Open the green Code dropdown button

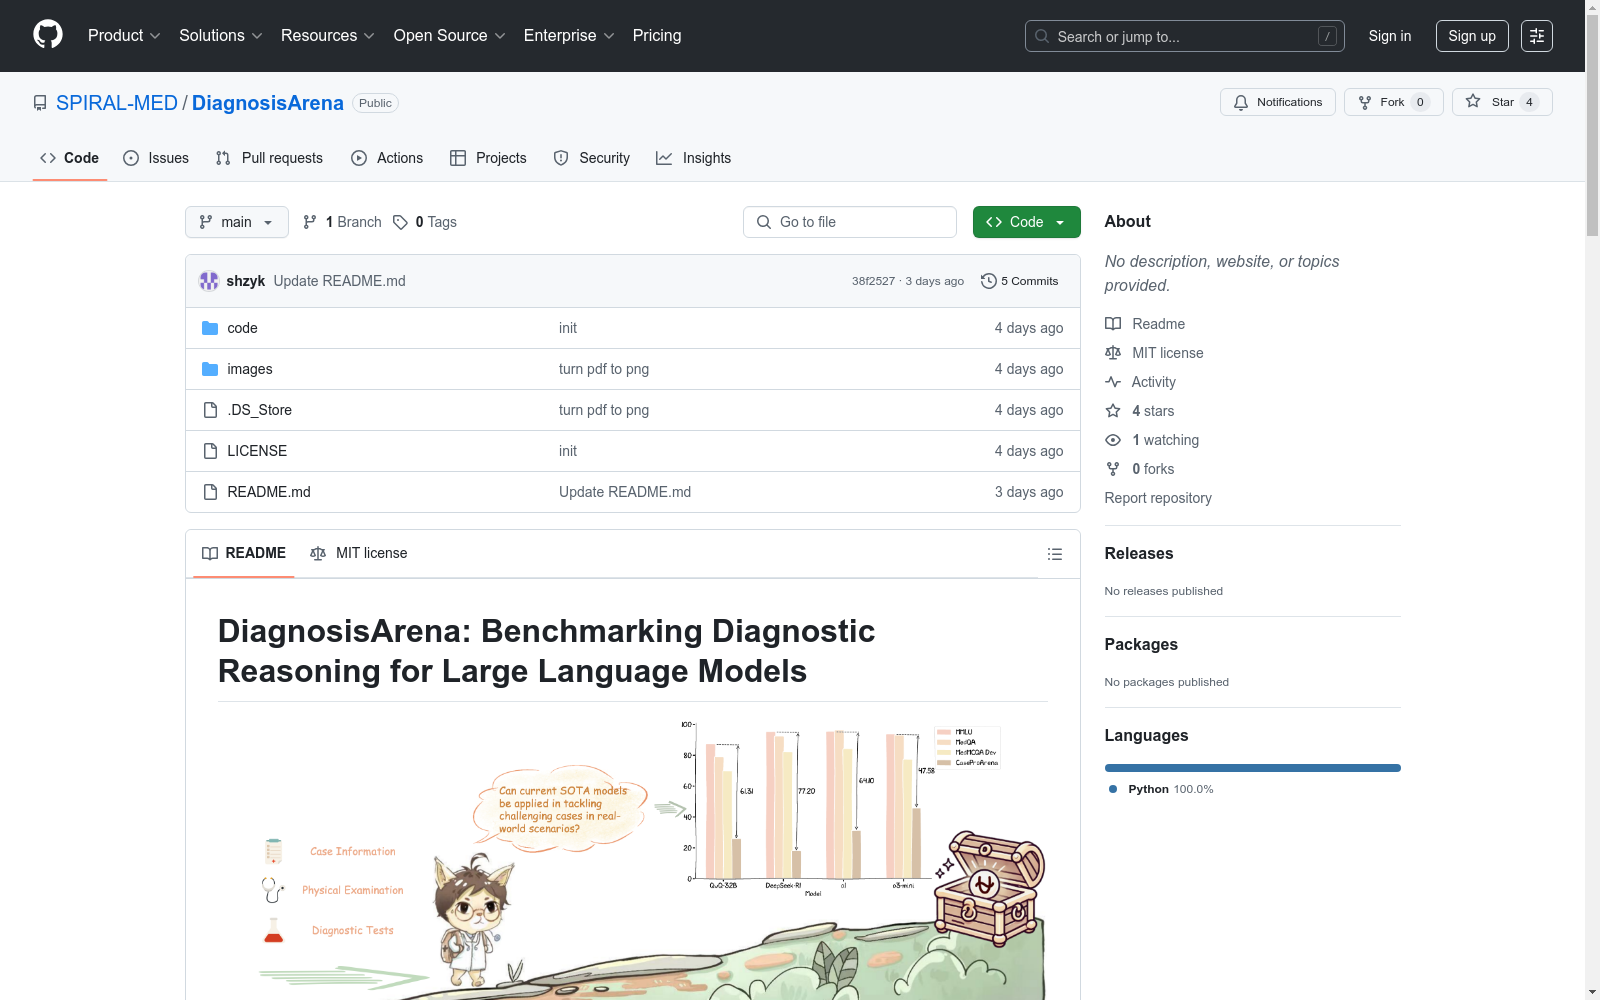tap(1026, 222)
